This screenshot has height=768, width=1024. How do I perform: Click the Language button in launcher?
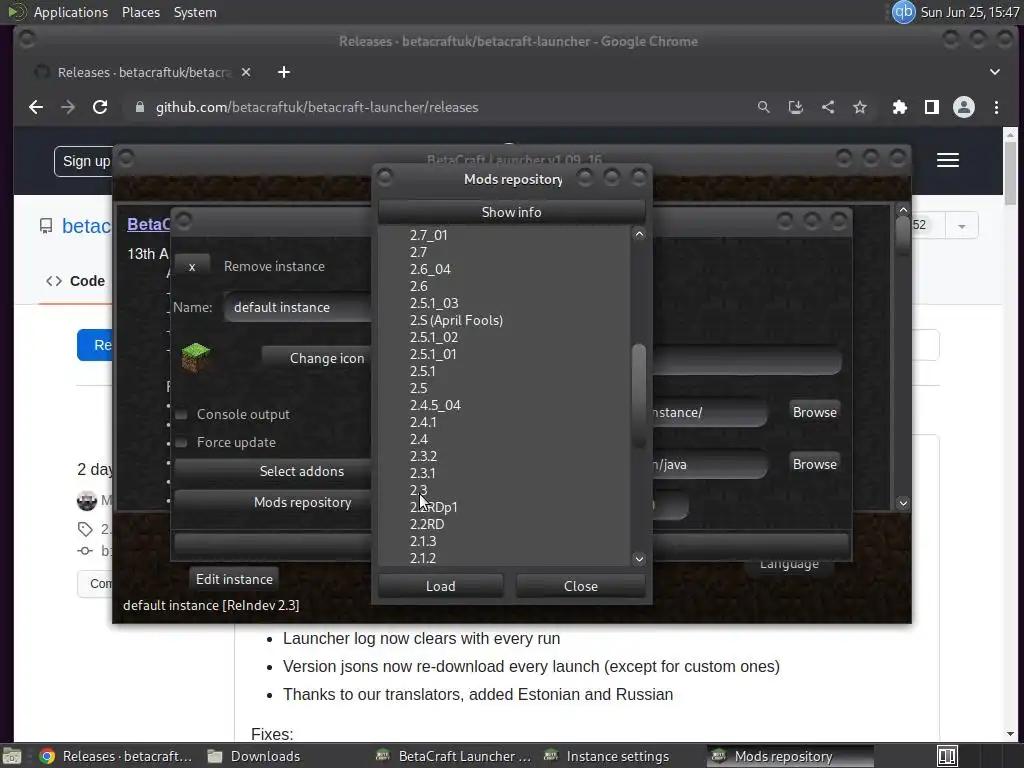coord(789,564)
